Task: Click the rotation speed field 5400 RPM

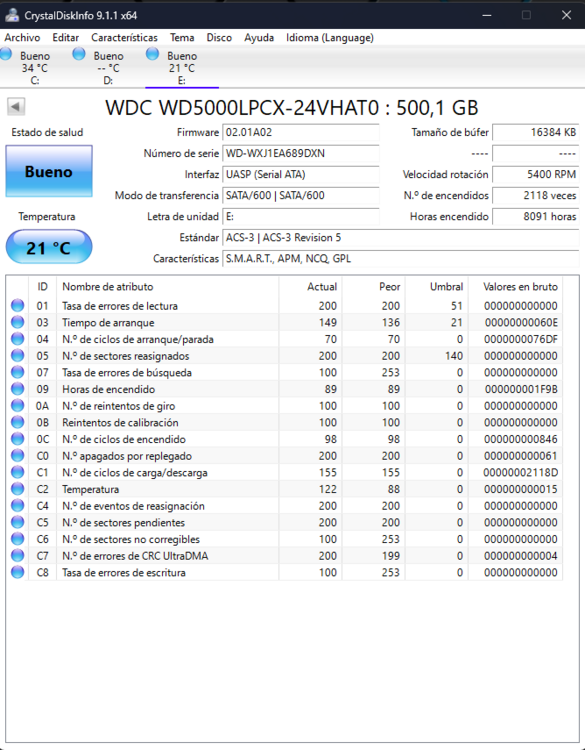Action: 536,175
